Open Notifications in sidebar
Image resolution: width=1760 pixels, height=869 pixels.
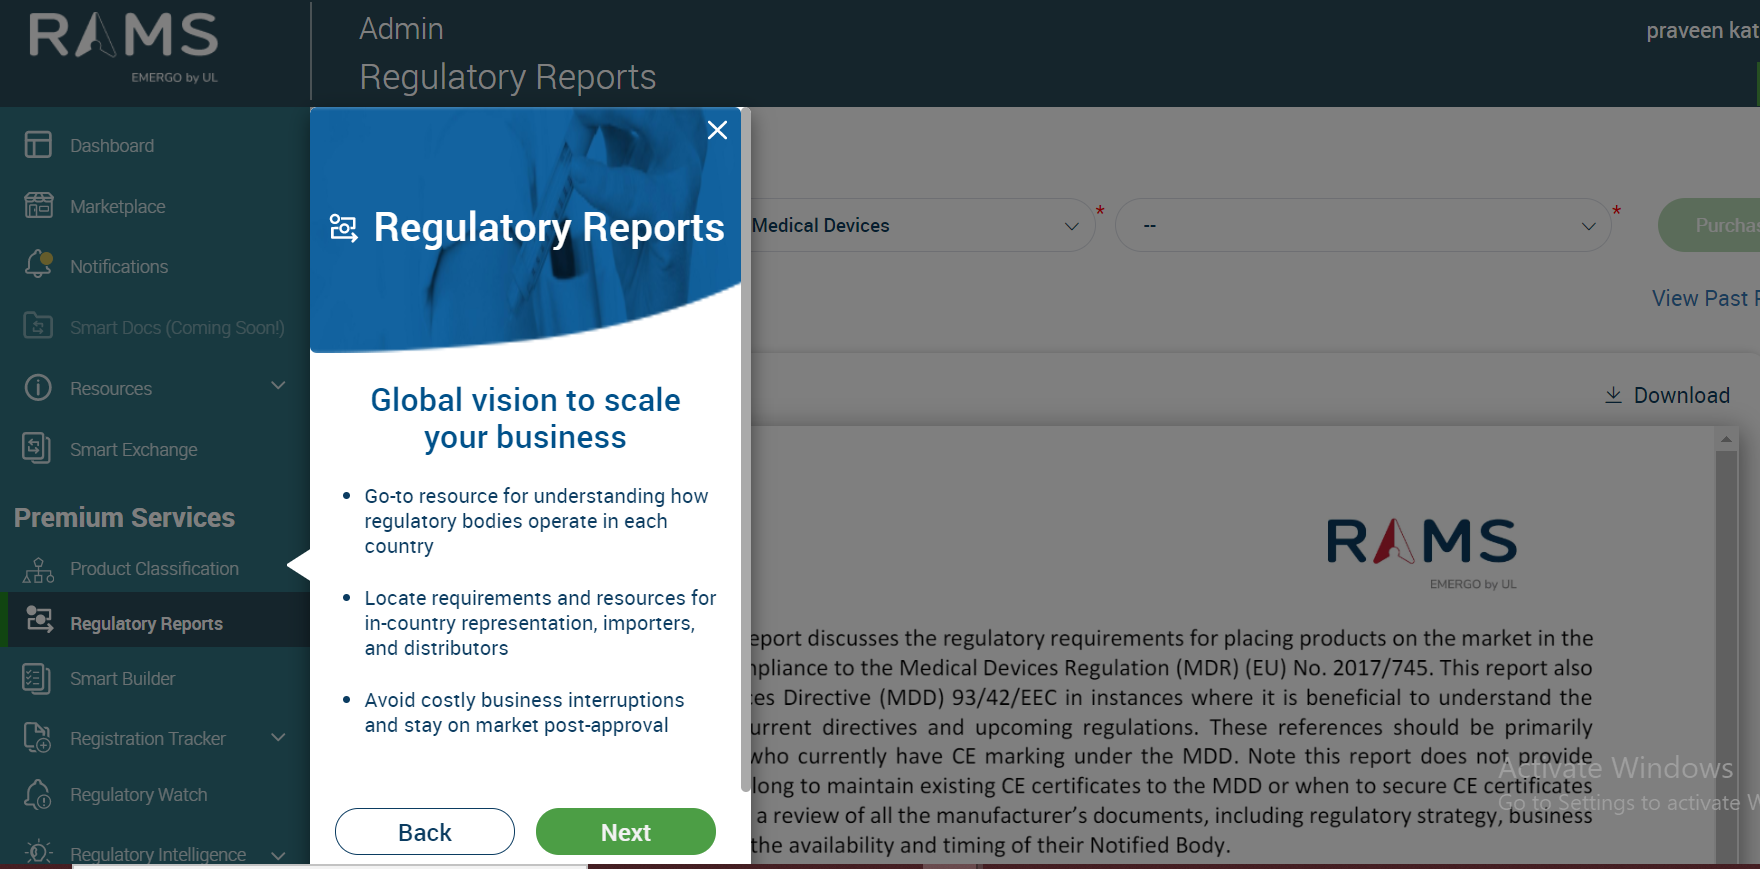pyautogui.click(x=119, y=267)
